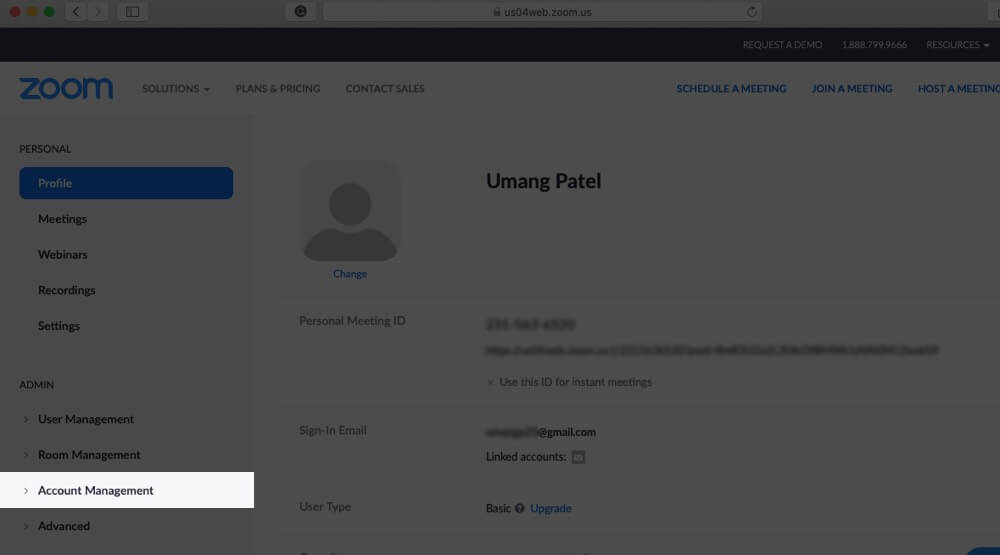Go back with Safari back arrow
Viewport: 1000px width, 555px height.
[x=76, y=11]
